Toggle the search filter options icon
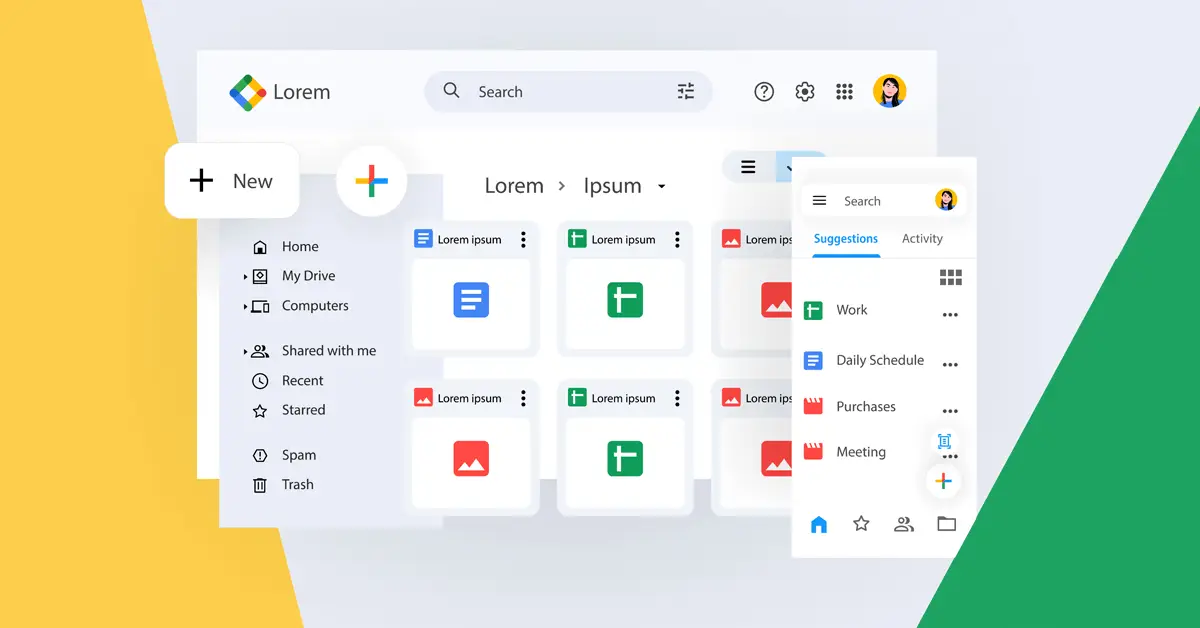Viewport: 1200px width, 628px height. pos(686,91)
